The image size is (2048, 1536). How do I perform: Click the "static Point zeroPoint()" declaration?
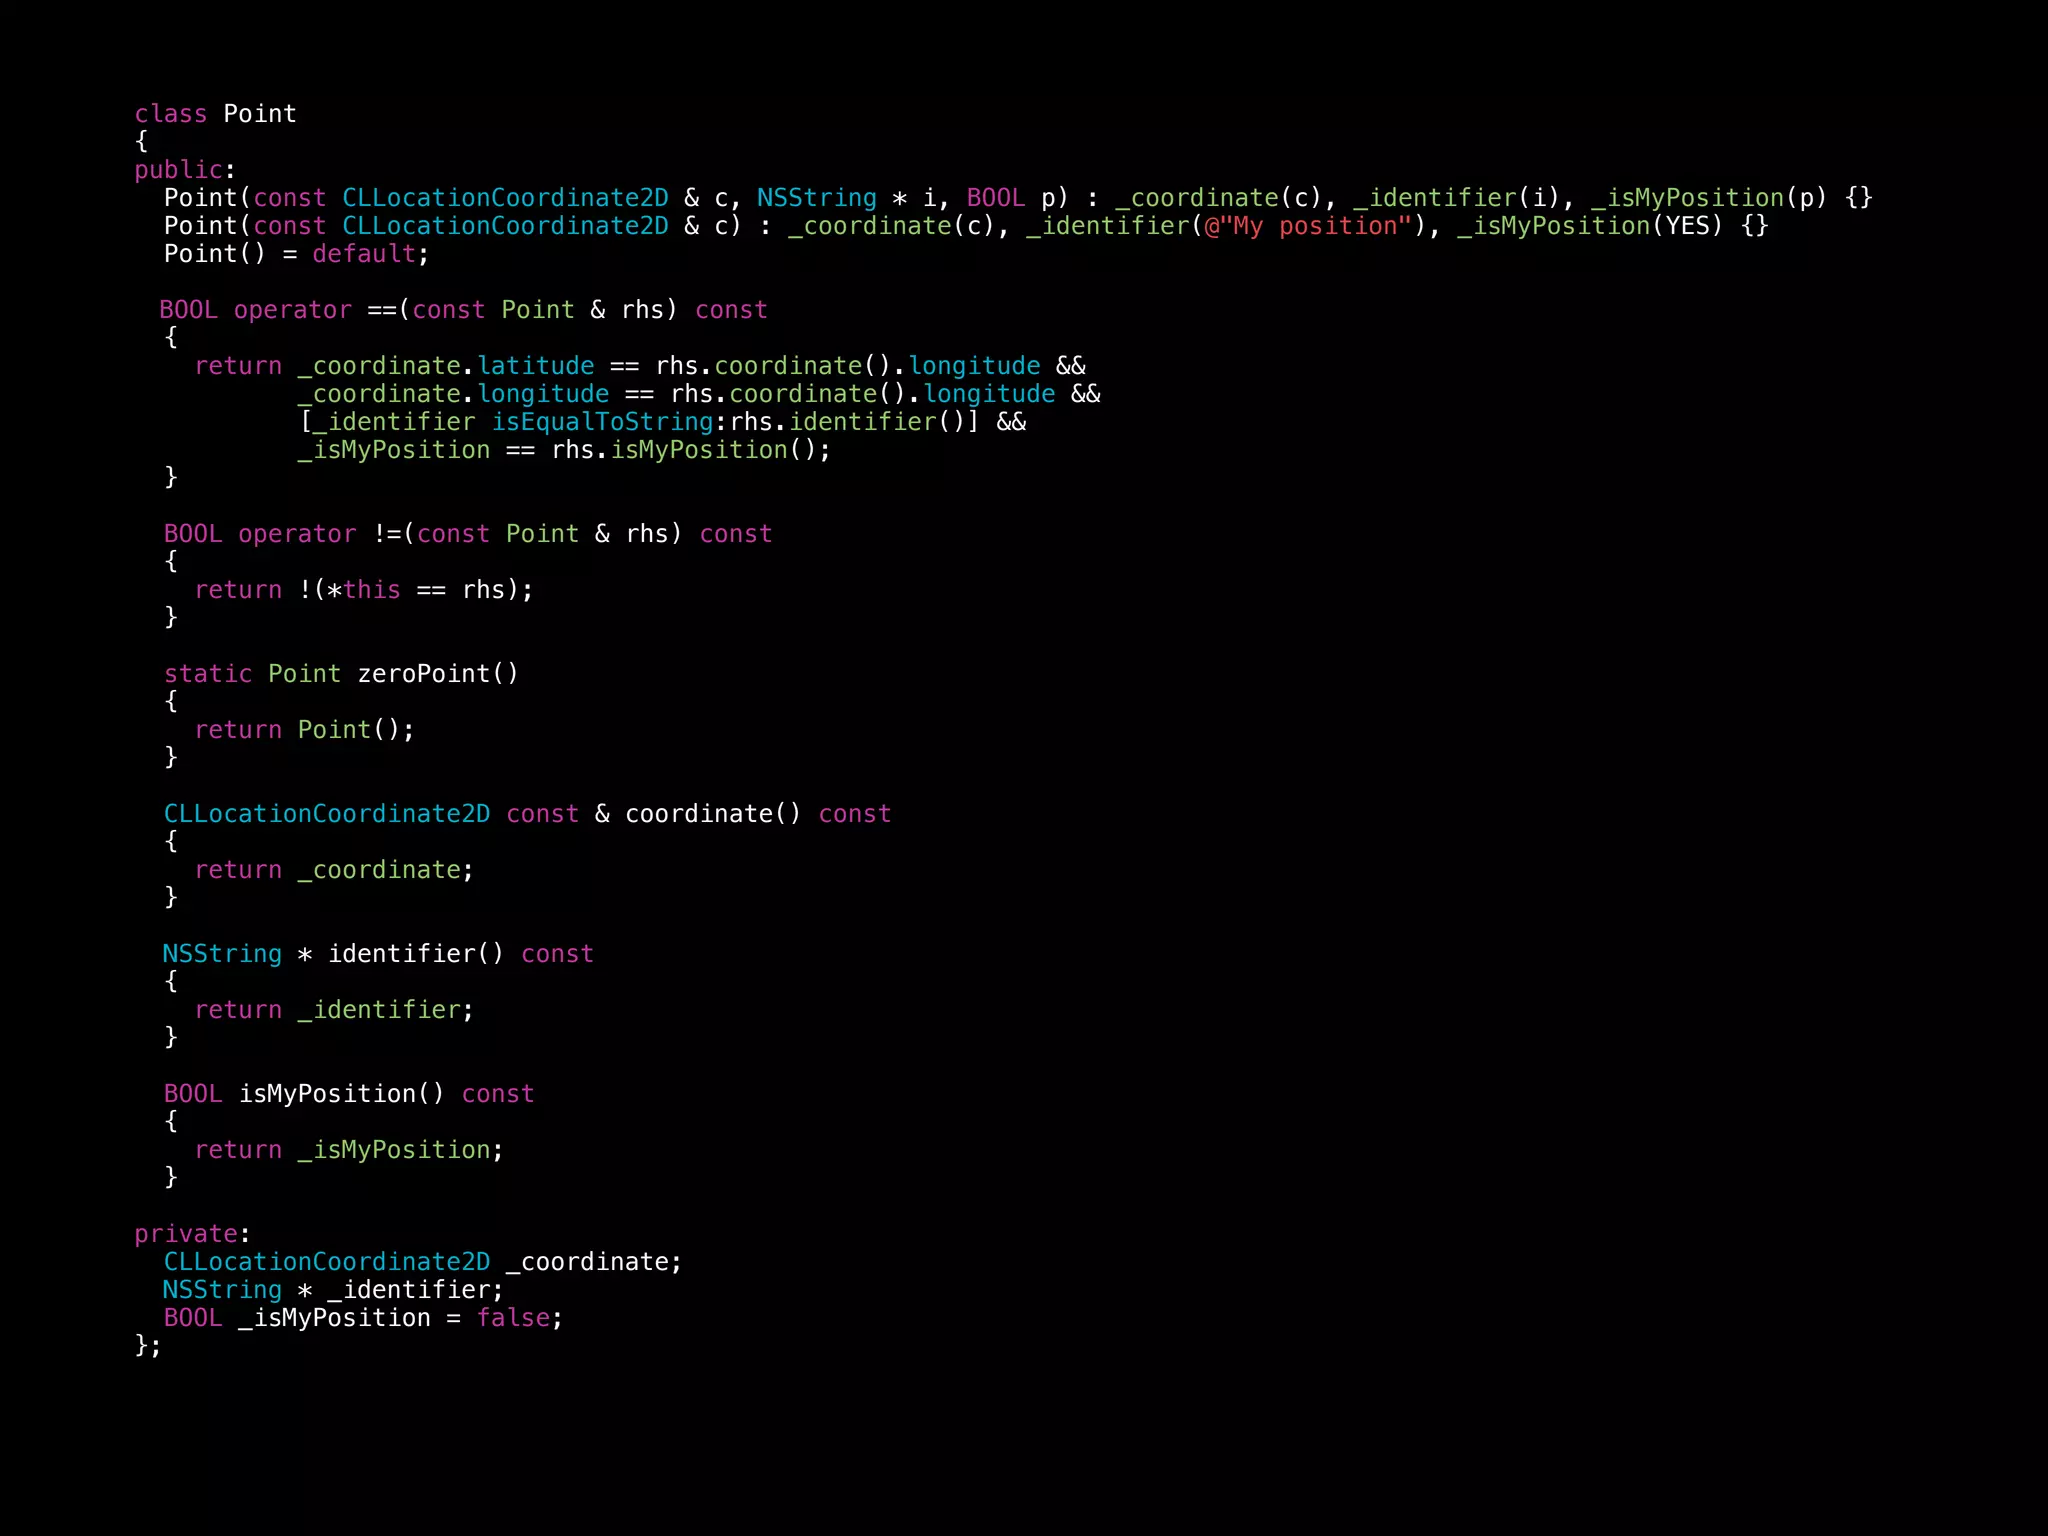pyautogui.click(x=341, y=674)
